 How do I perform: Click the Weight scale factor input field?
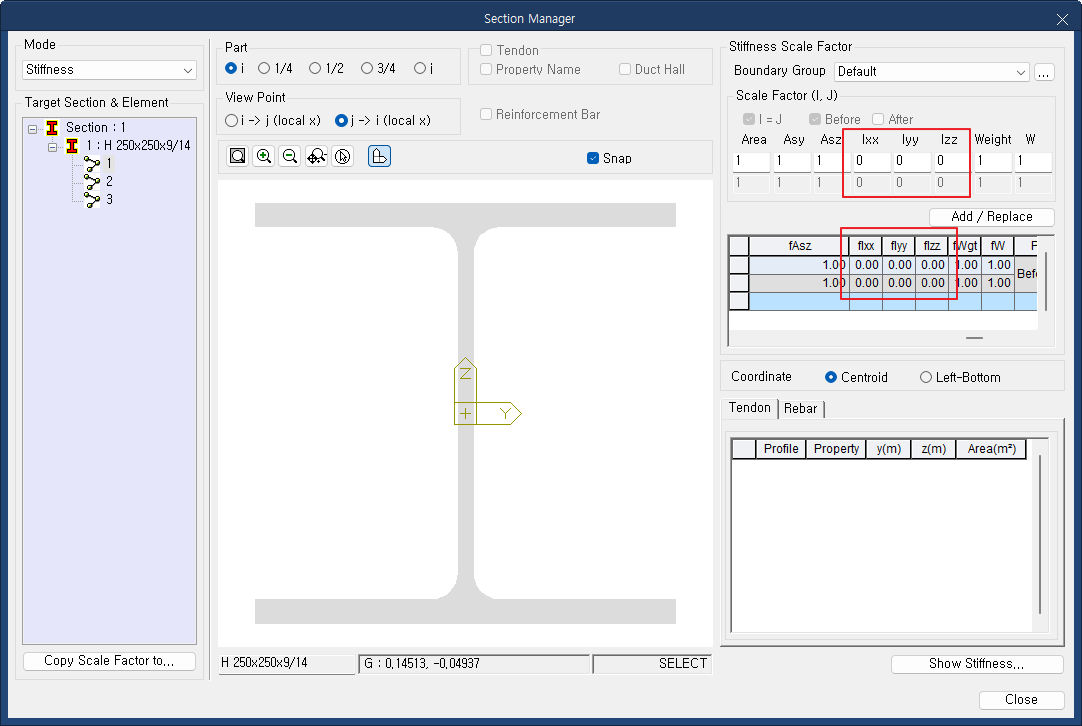(x=992, y=161)
